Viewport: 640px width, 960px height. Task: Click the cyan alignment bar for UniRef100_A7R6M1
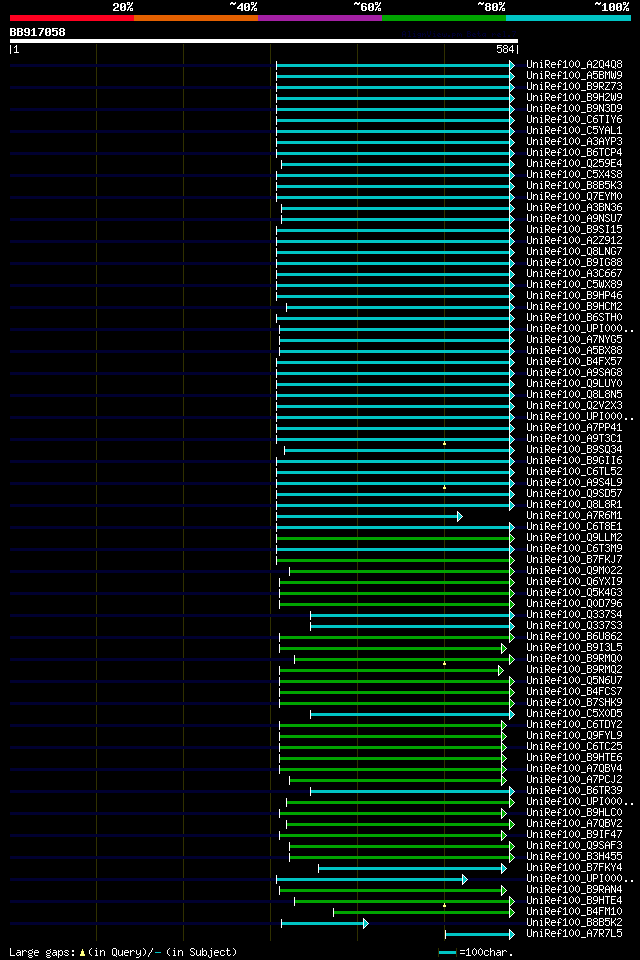pos(367,517)
